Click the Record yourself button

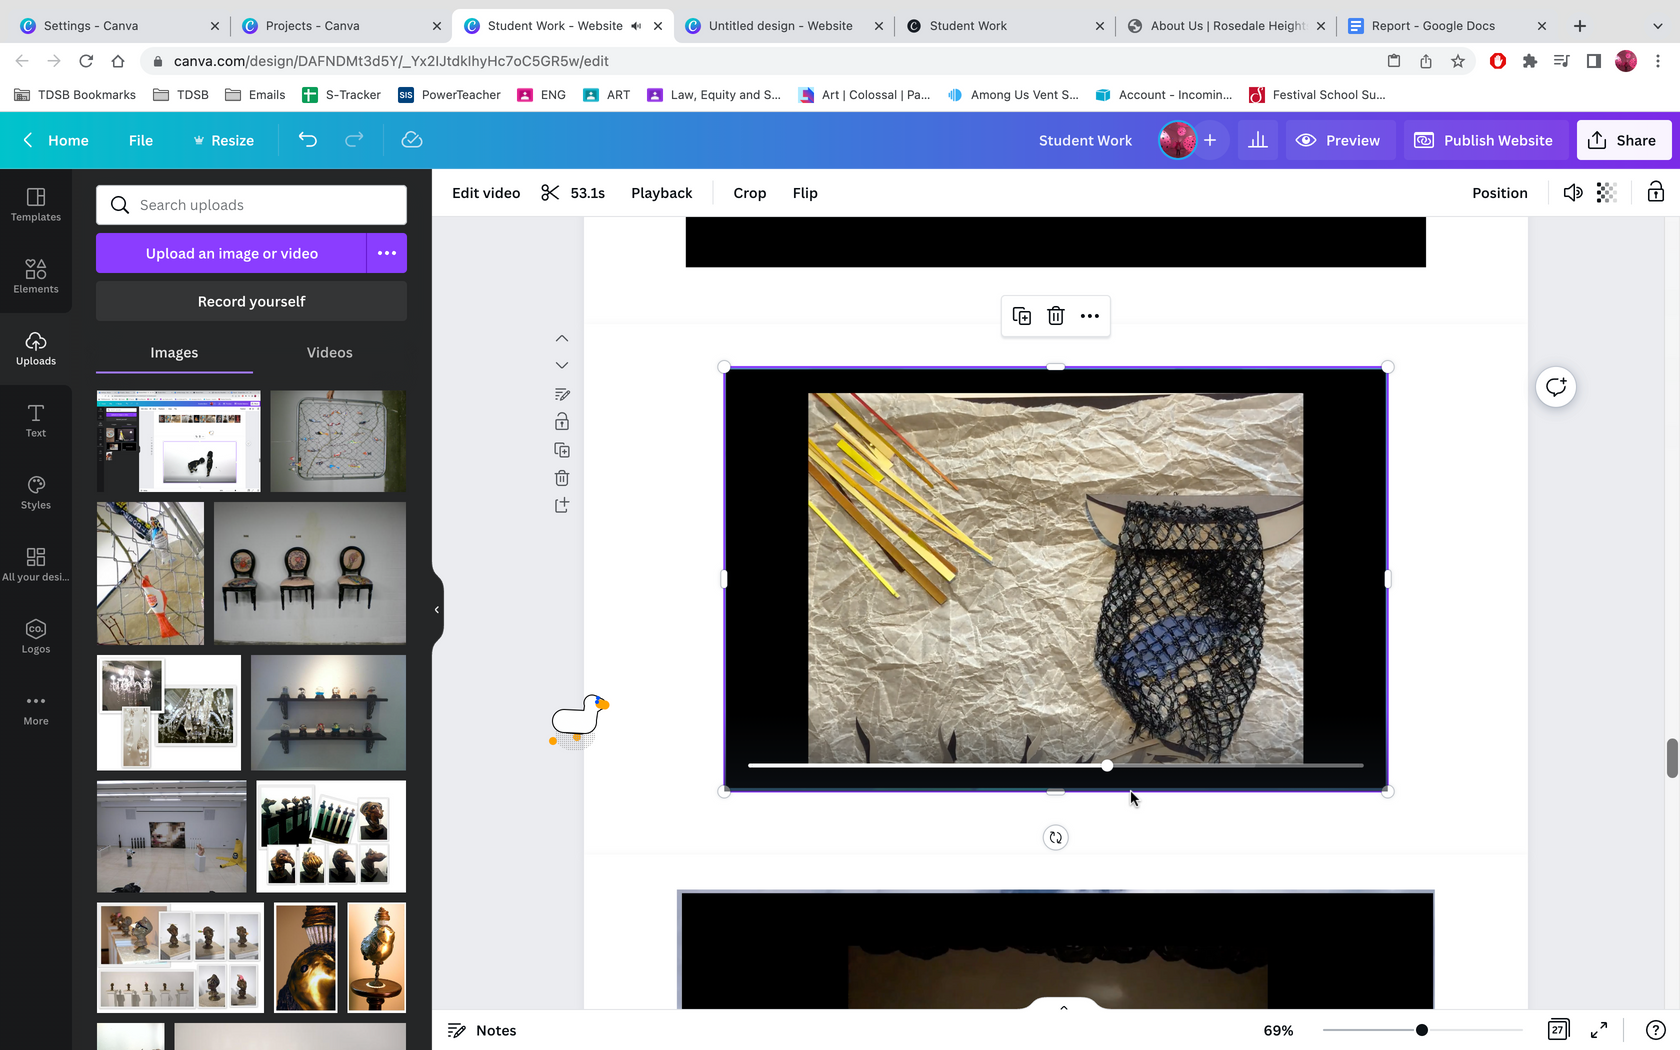(x=251, y=301)
